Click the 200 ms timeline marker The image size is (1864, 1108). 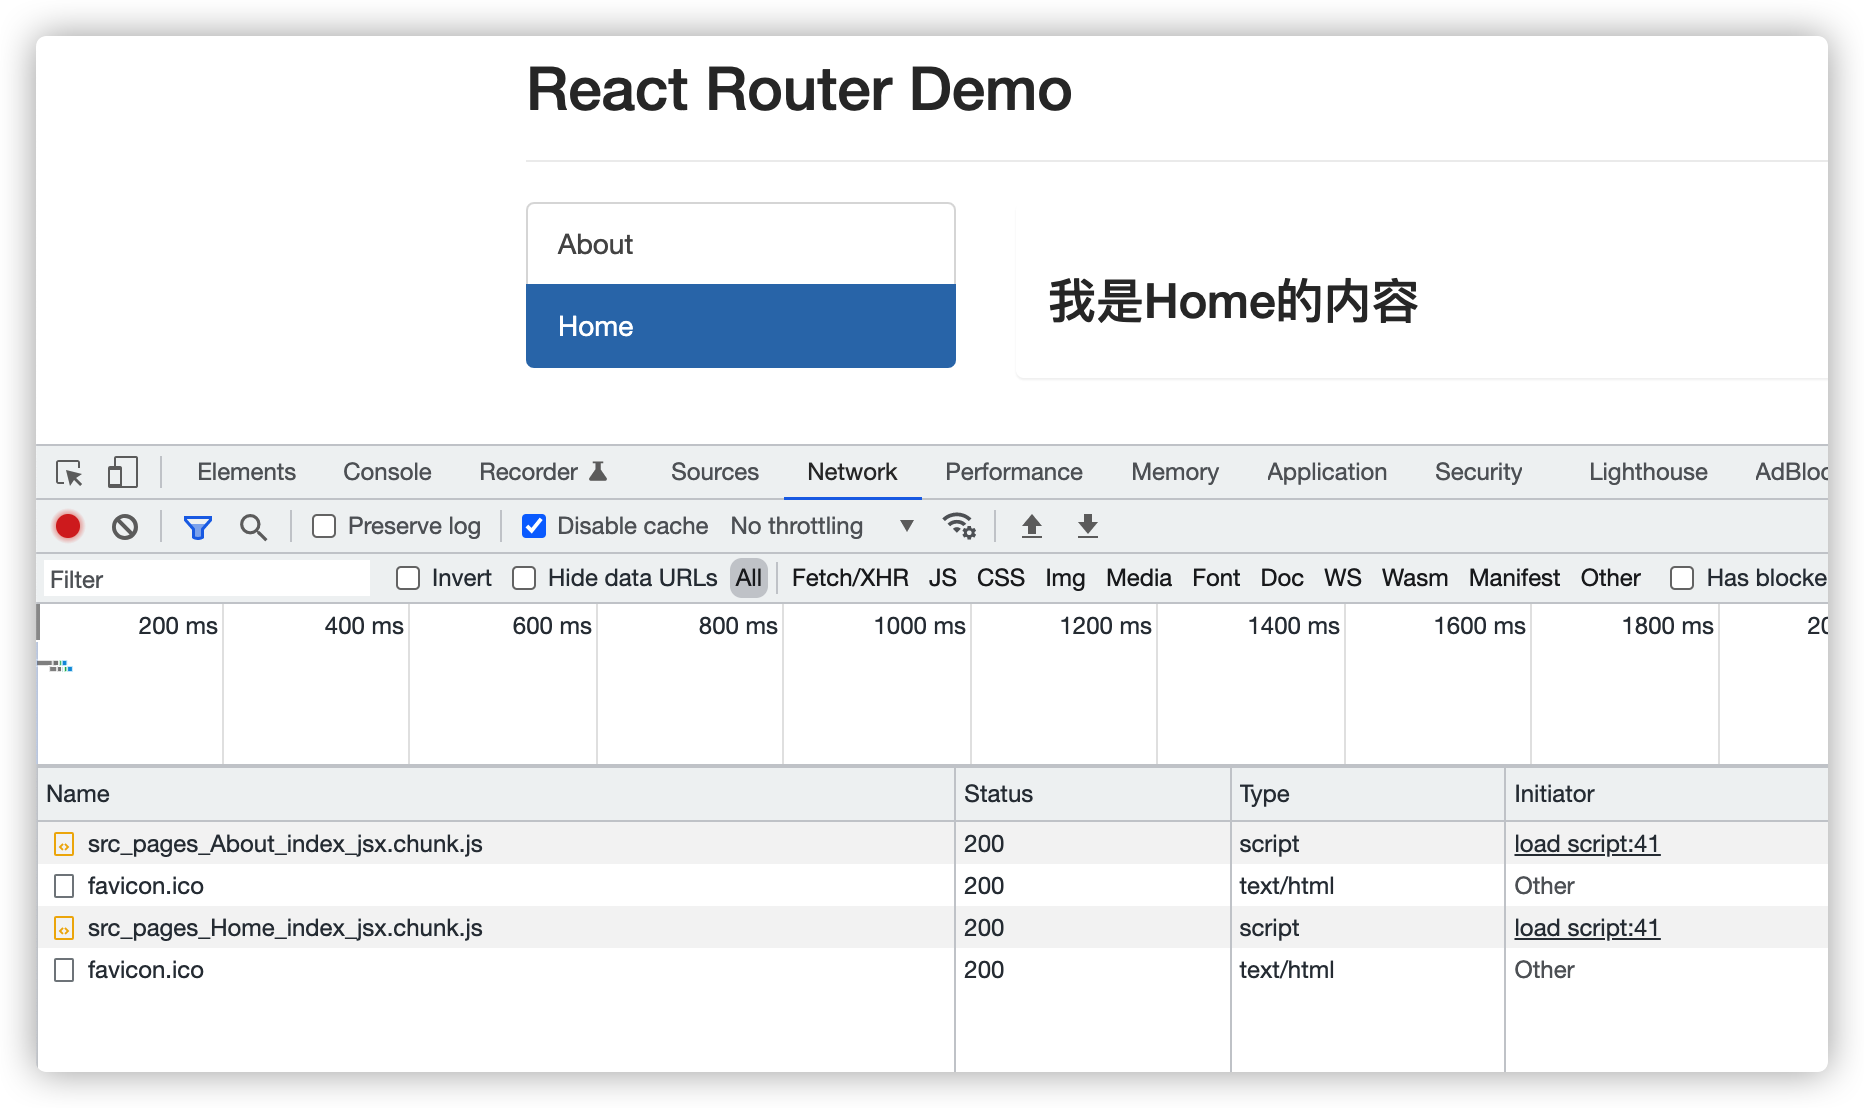click(x=177, y=626)
